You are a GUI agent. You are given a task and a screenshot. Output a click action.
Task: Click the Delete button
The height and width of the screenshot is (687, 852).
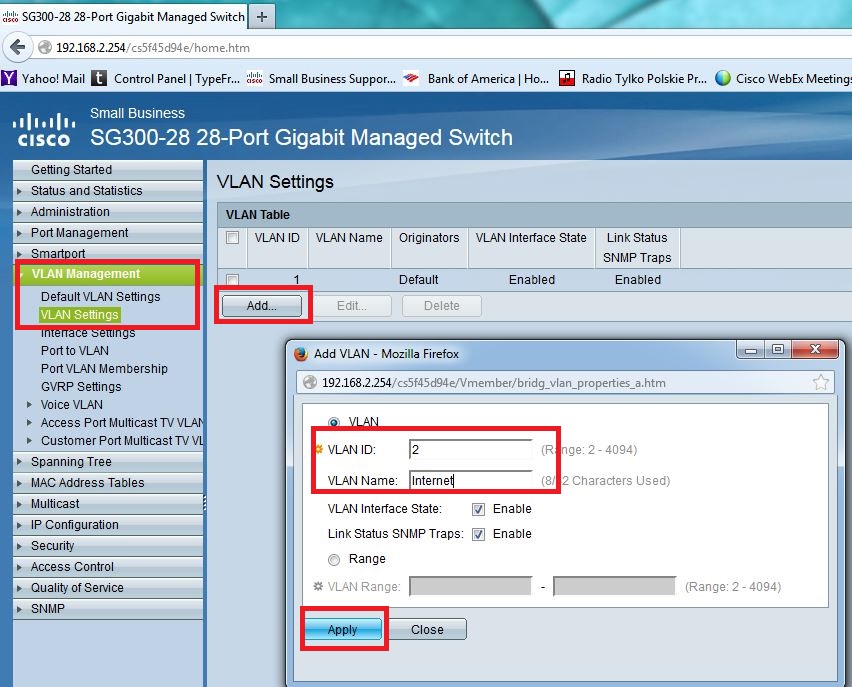442,306
